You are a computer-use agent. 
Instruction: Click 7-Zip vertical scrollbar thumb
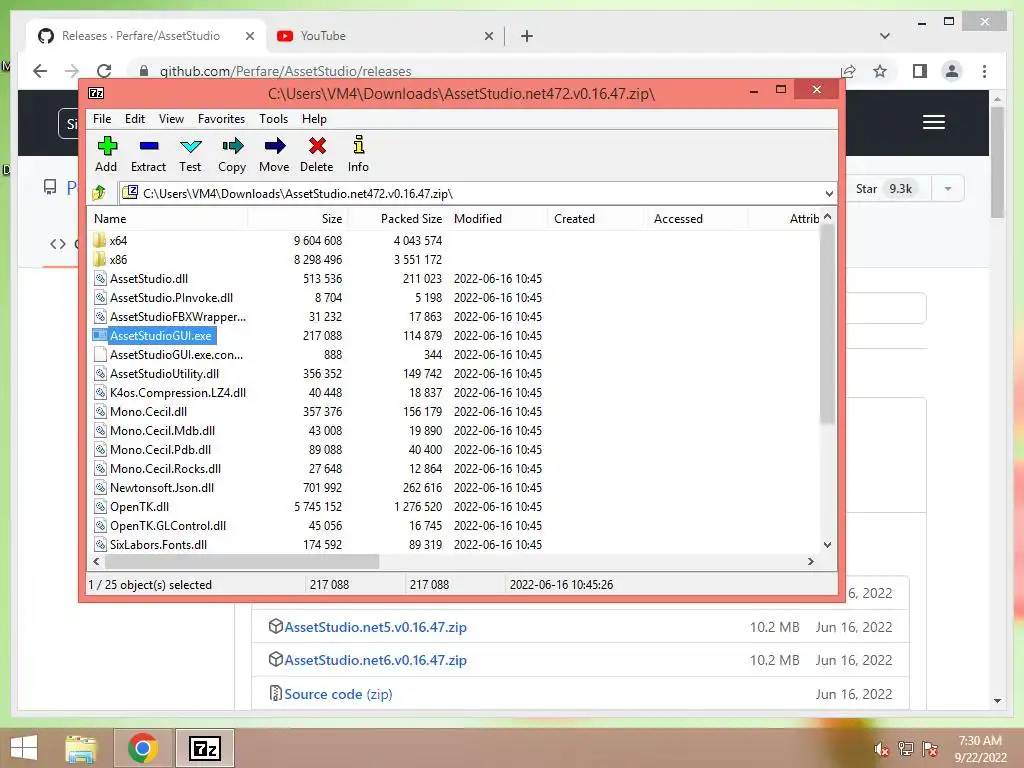click(827, 323)
